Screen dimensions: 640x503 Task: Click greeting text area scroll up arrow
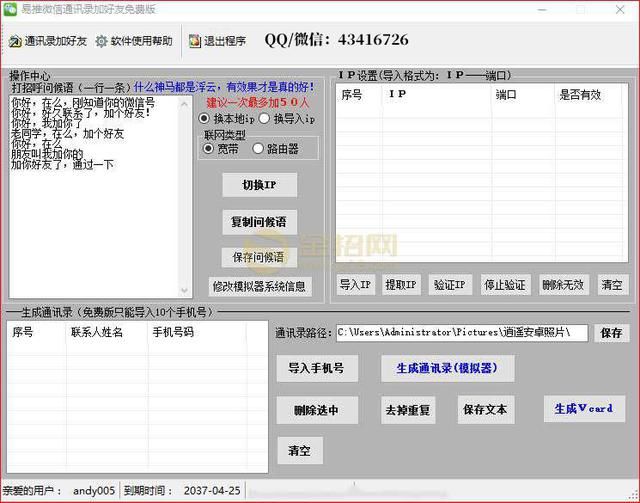pos(184,104)
